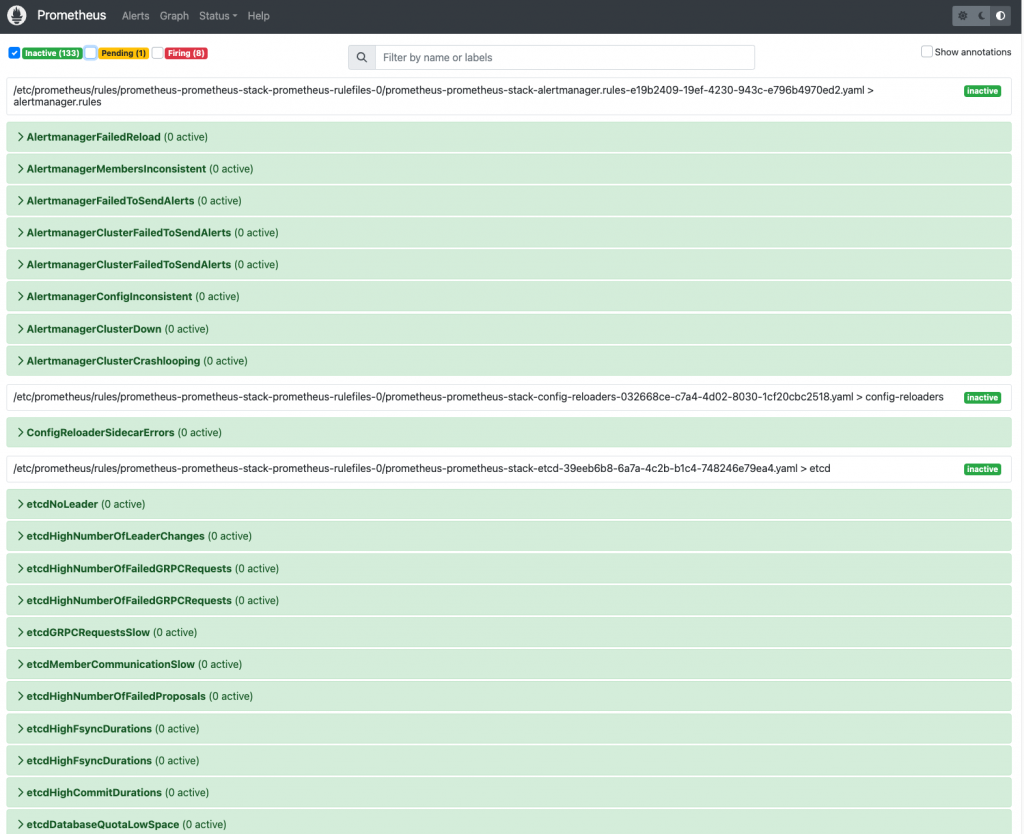Select the alertmanager.rules file path text
Image resolution: width=1024 pixels, height=834 pixels.
[443, 96]
